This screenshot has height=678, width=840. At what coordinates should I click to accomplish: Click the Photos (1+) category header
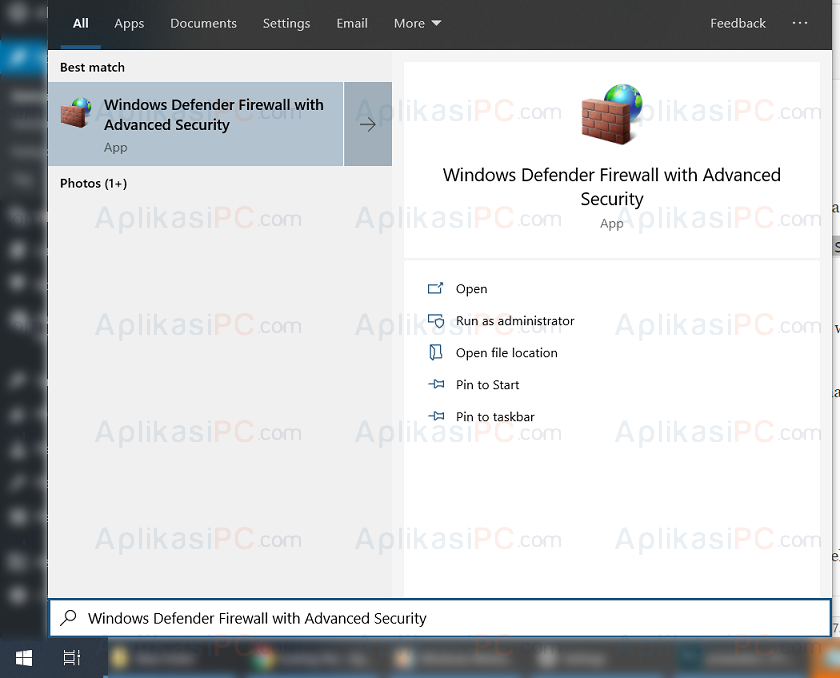[93, 184]
